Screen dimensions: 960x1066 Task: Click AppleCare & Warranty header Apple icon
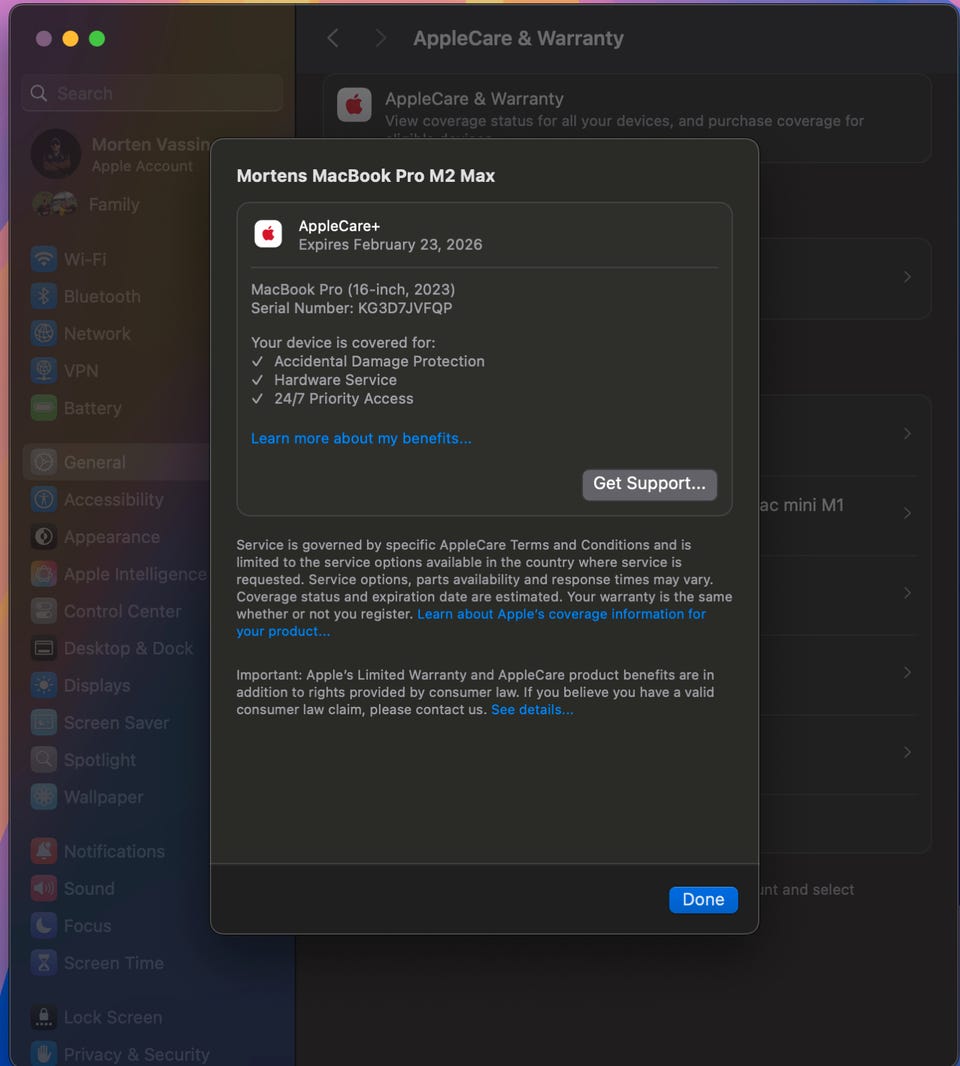(x=354, y=105)
